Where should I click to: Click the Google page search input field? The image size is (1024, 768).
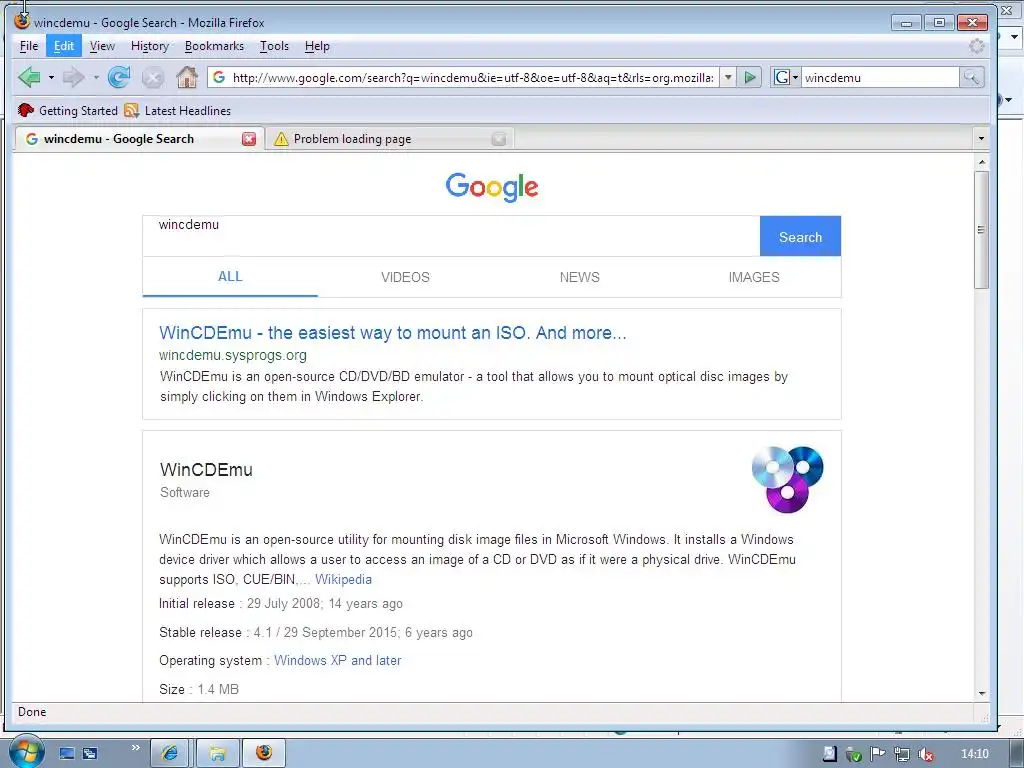point(451,236)
